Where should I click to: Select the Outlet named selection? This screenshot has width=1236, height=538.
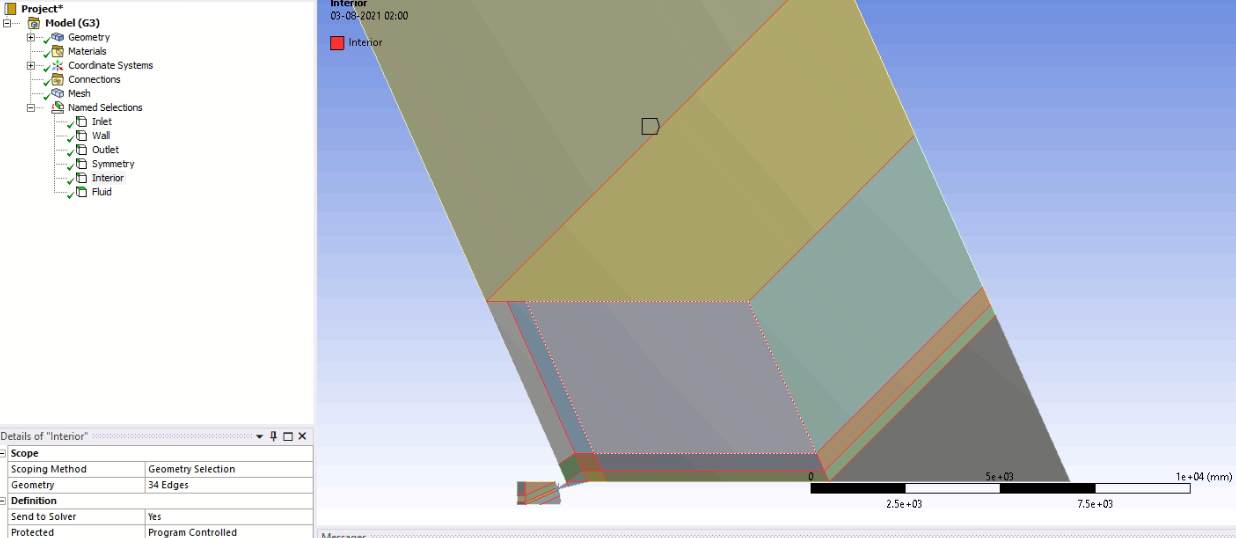pos(105,150)
